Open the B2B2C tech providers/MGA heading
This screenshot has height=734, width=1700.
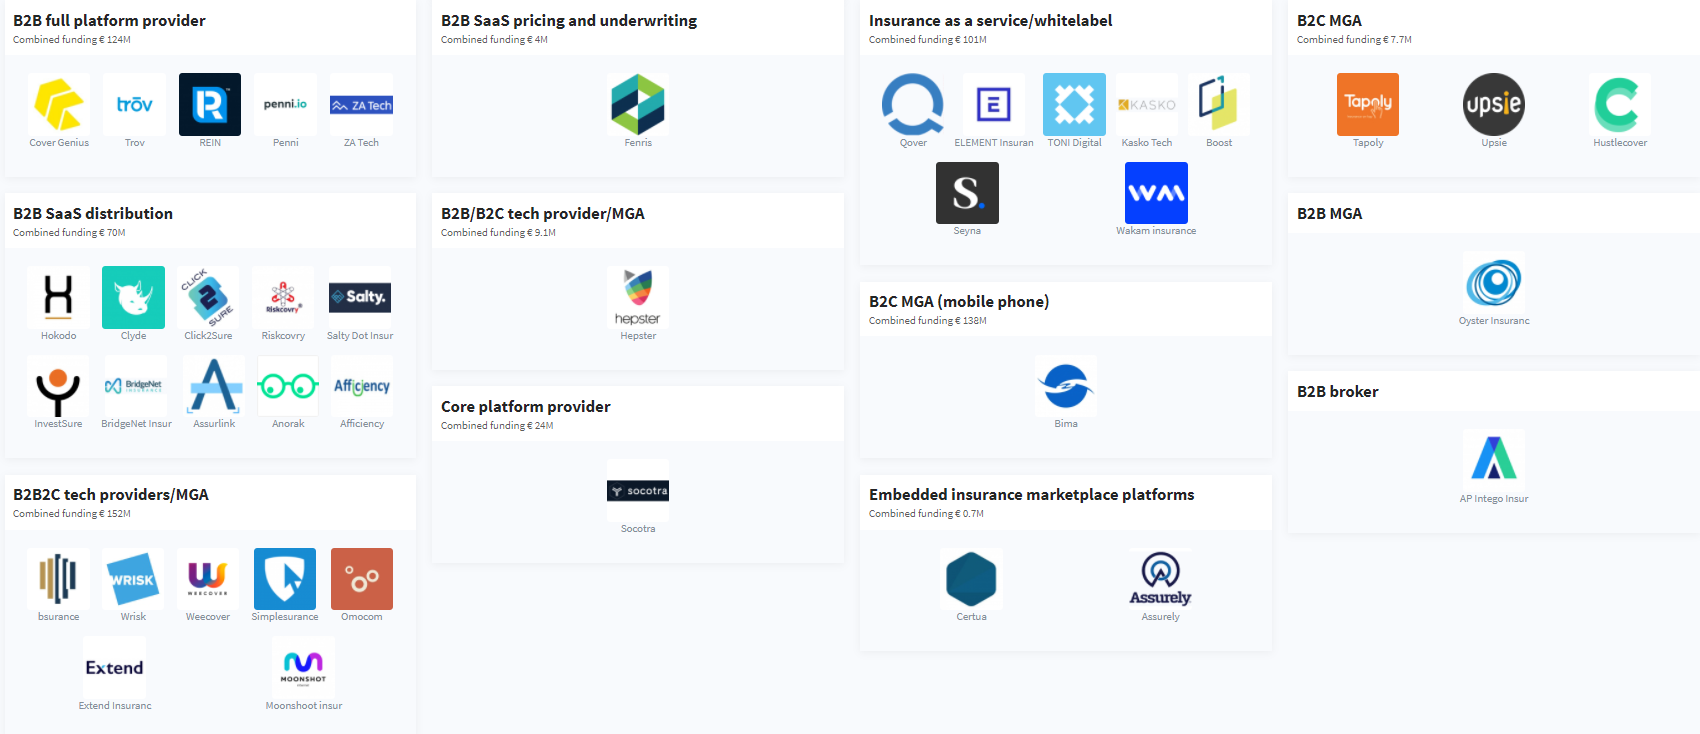[111, 494]
